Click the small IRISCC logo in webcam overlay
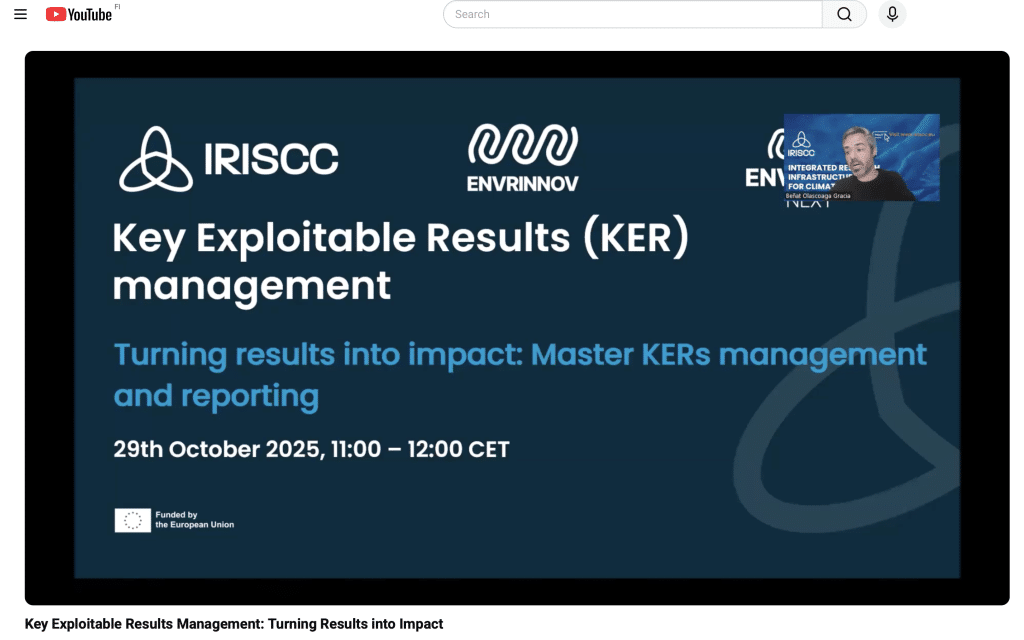 tap(801, 142)
